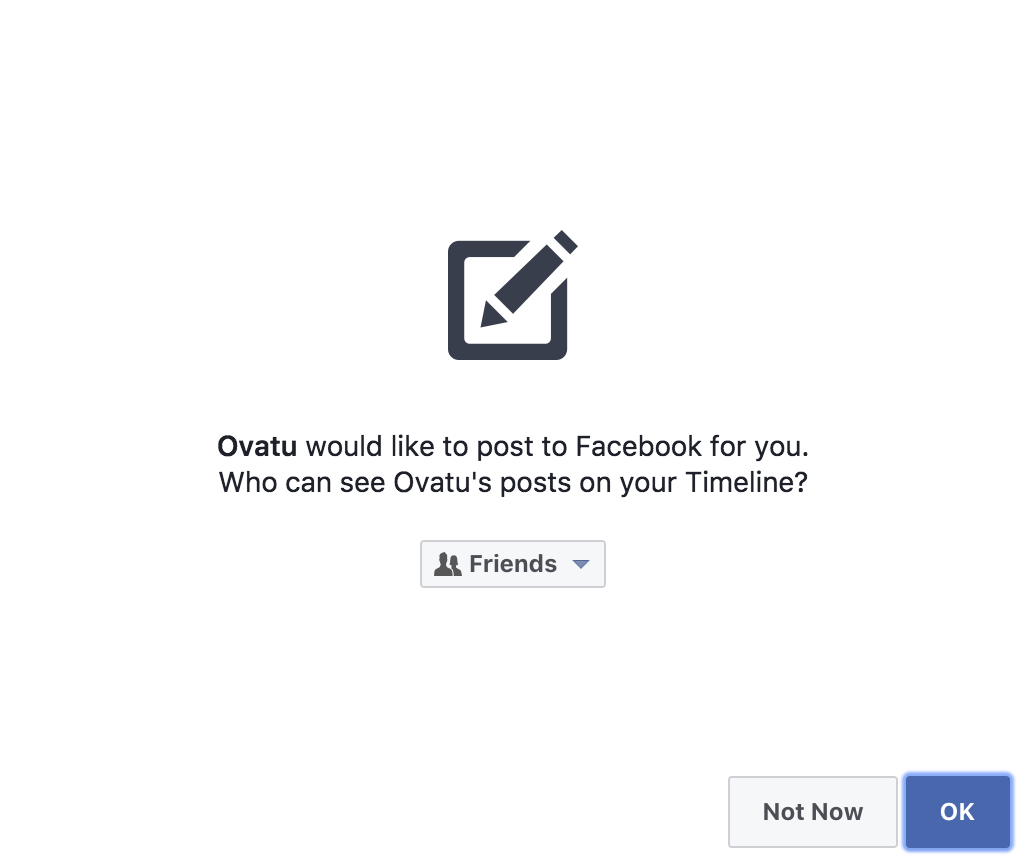The image size is (1030, 866).
Task: Click the "Who can see" question text
Action: [302, 483]
